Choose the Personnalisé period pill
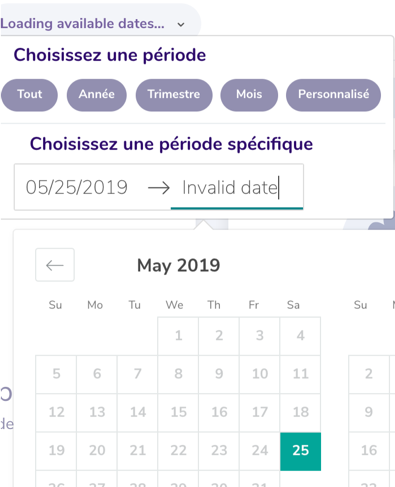This screenshot has height=487, width=395. pos(333,95)
